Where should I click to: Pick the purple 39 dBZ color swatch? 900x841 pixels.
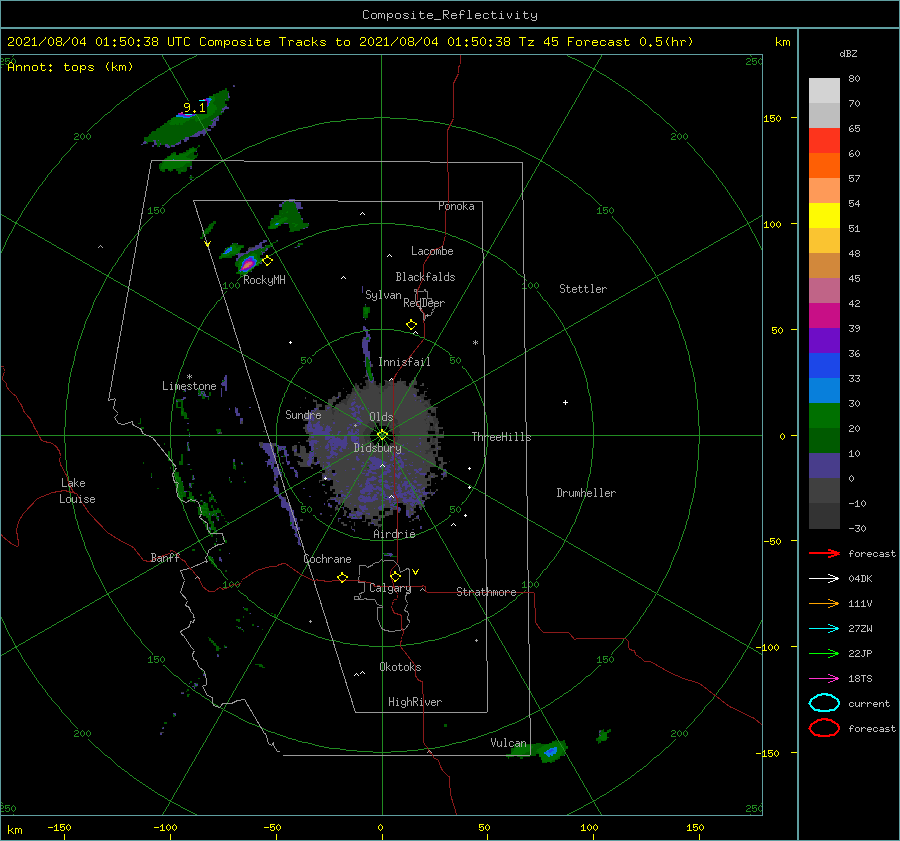coord(824,340)
